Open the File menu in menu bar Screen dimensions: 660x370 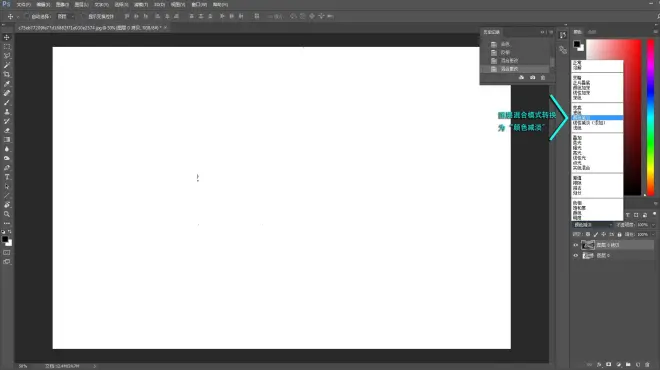point(23,5)
